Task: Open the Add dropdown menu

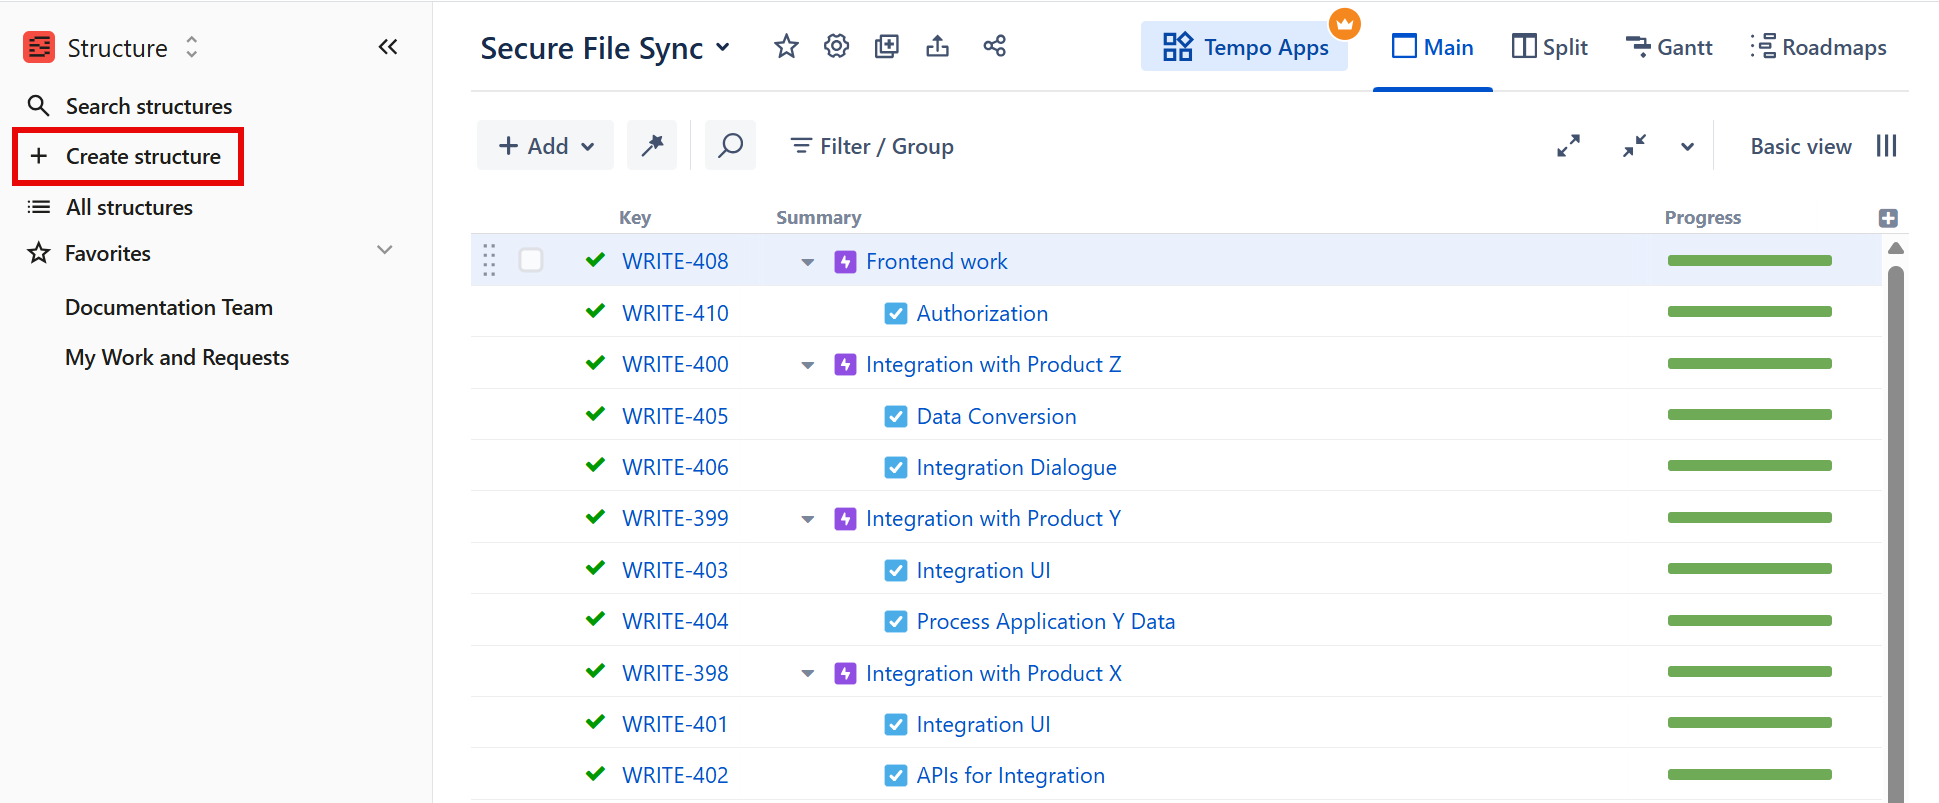Action: pos(546,146)
